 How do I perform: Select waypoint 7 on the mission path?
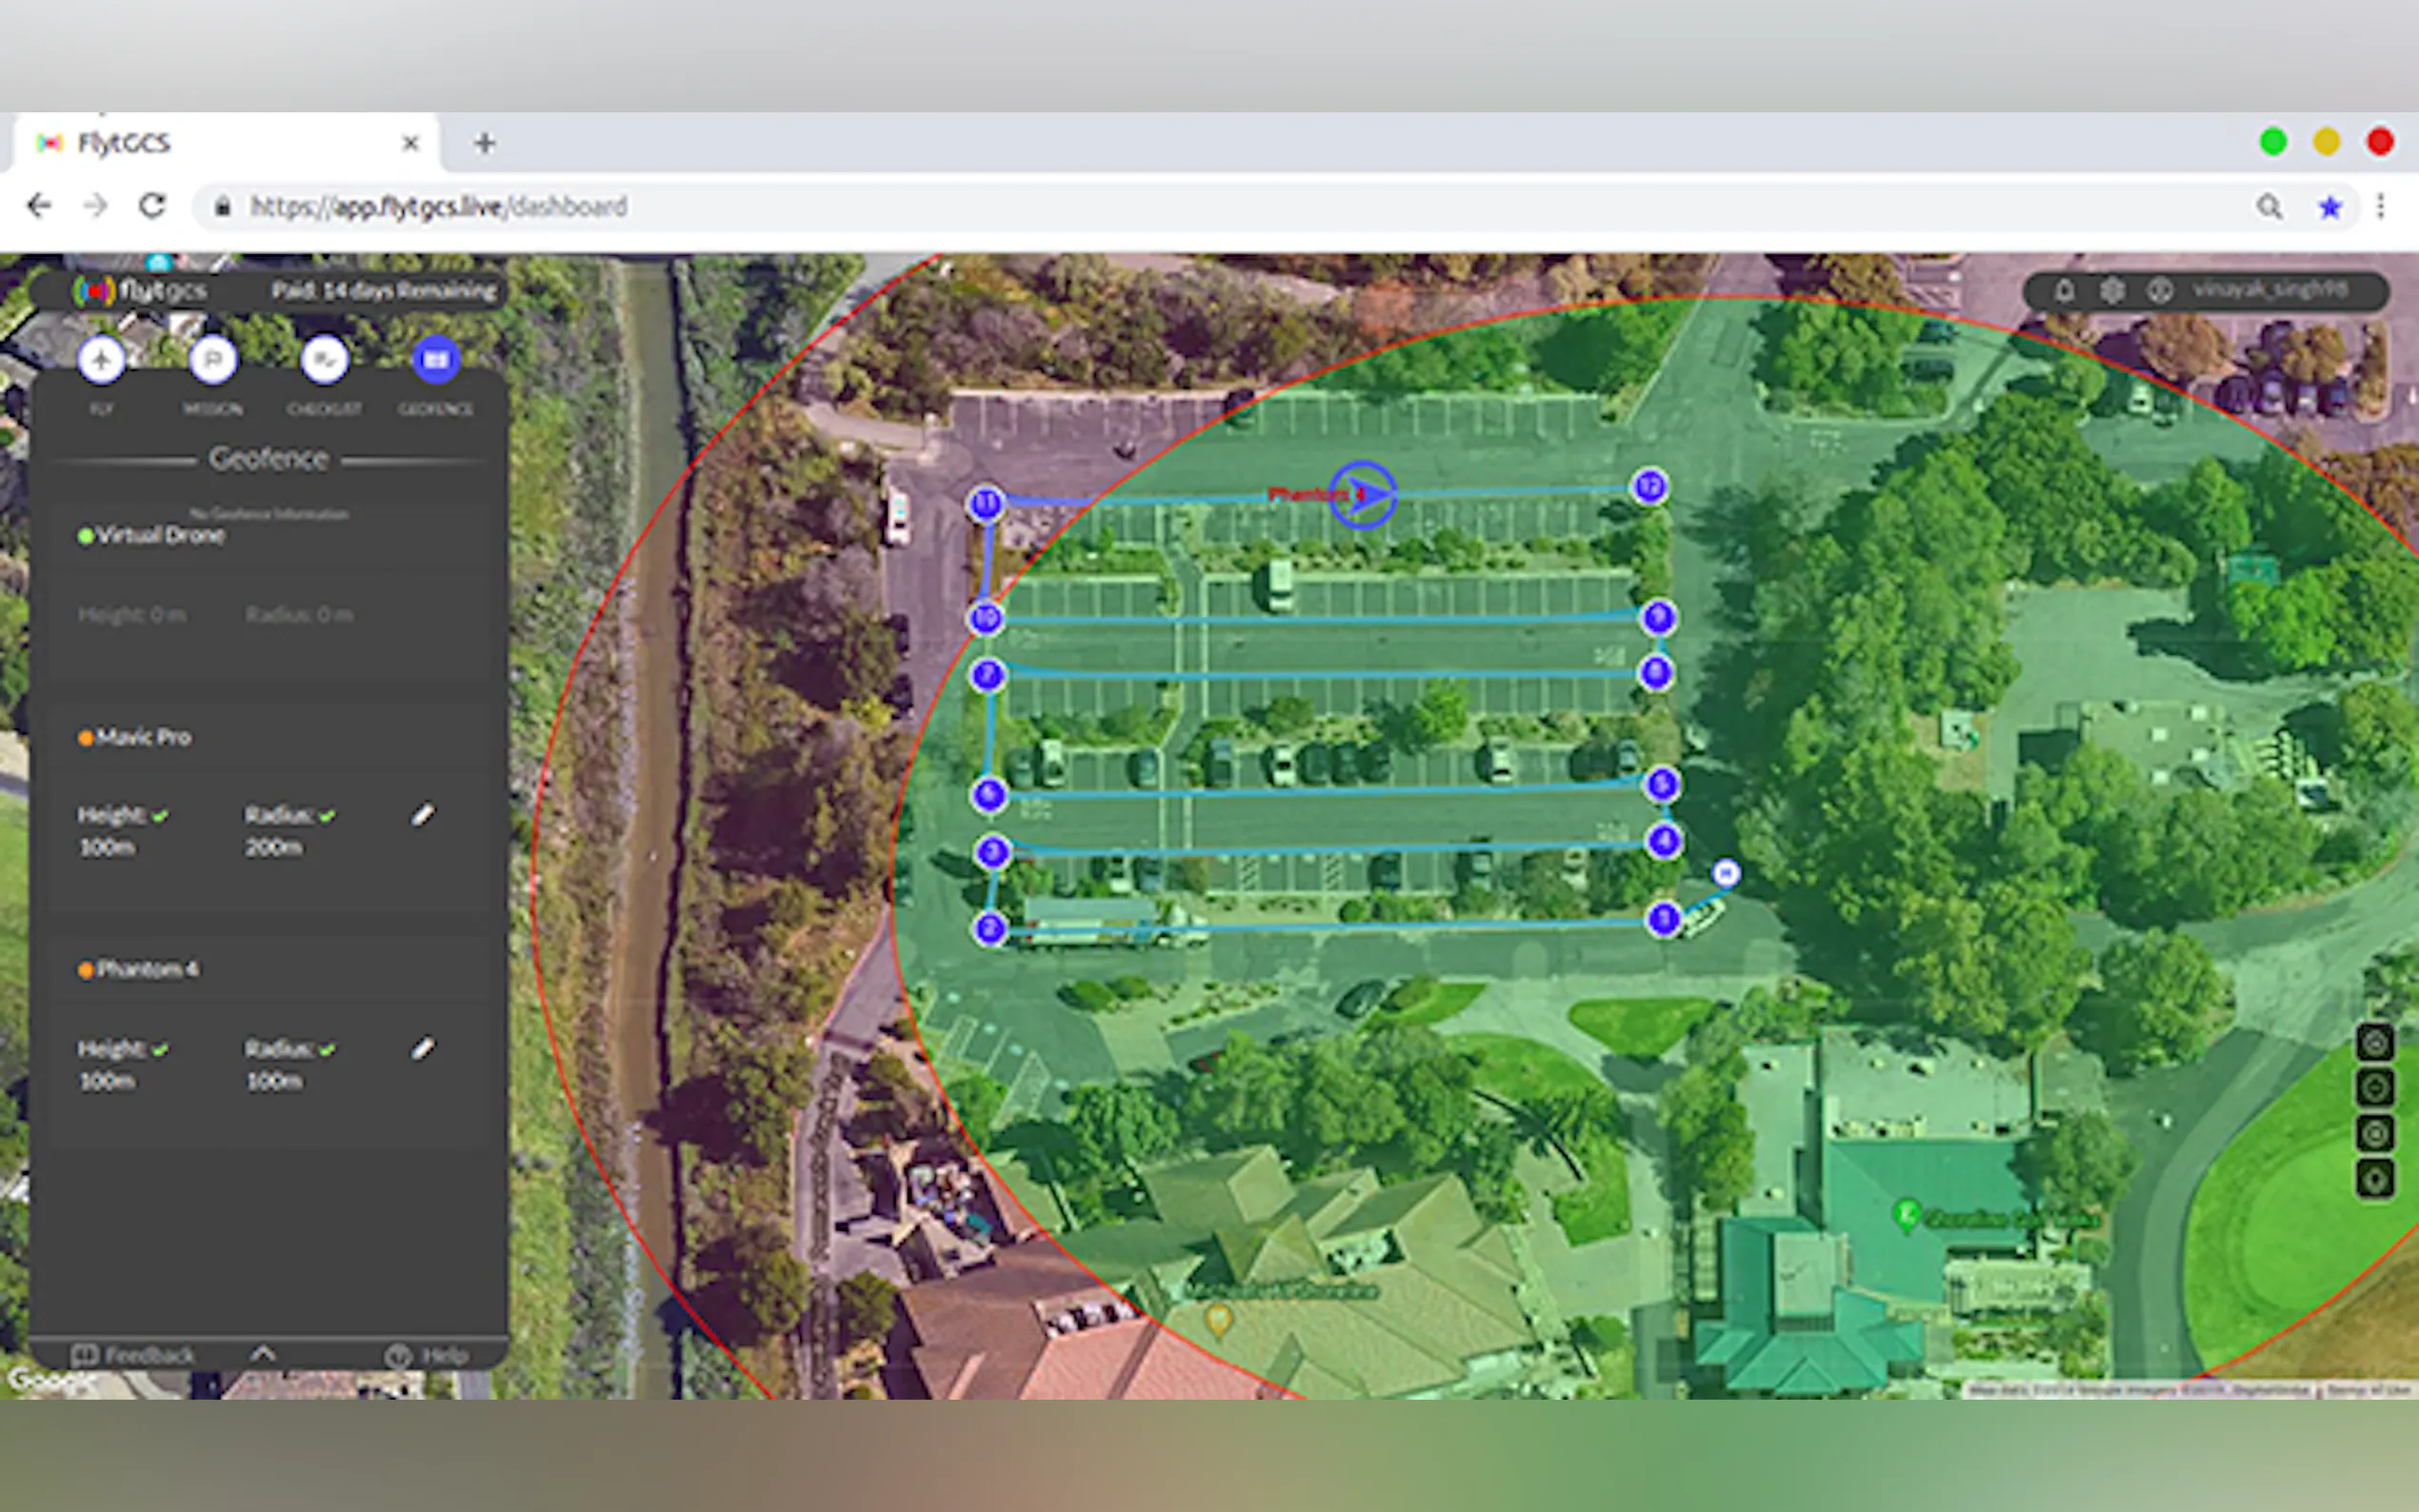[988, 675]
